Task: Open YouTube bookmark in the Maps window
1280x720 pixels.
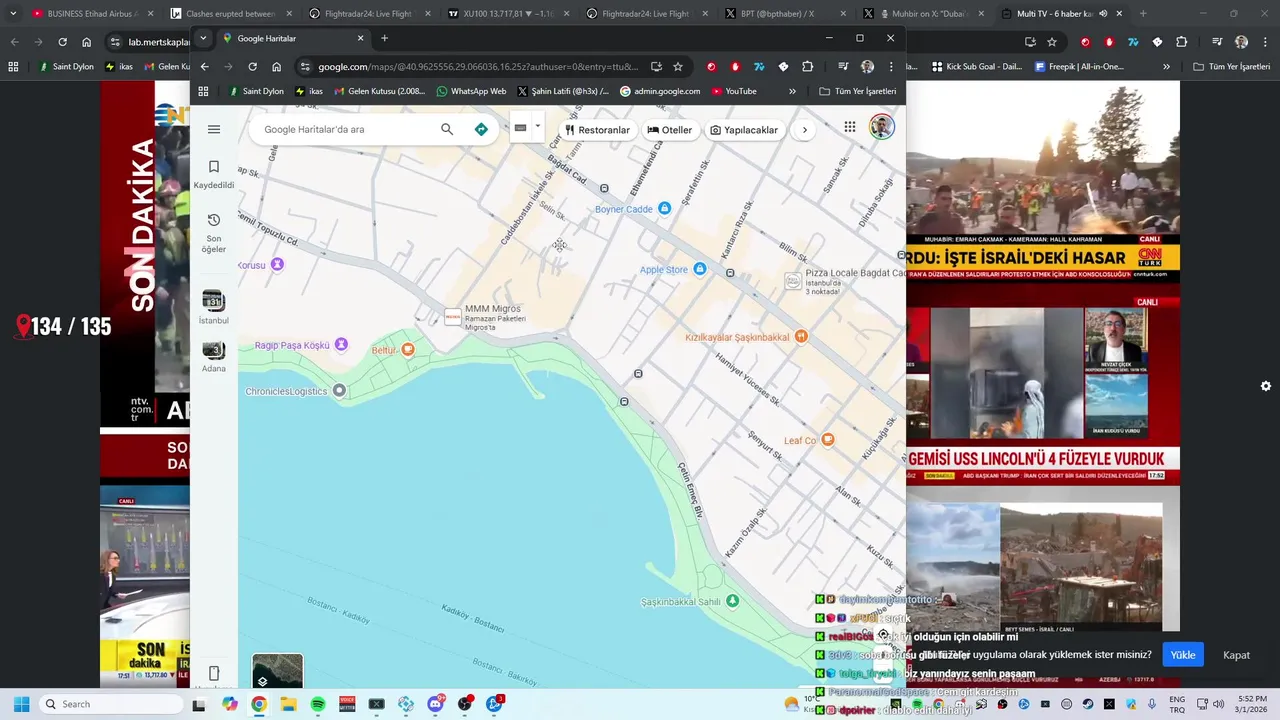Action: coord(734,91)
